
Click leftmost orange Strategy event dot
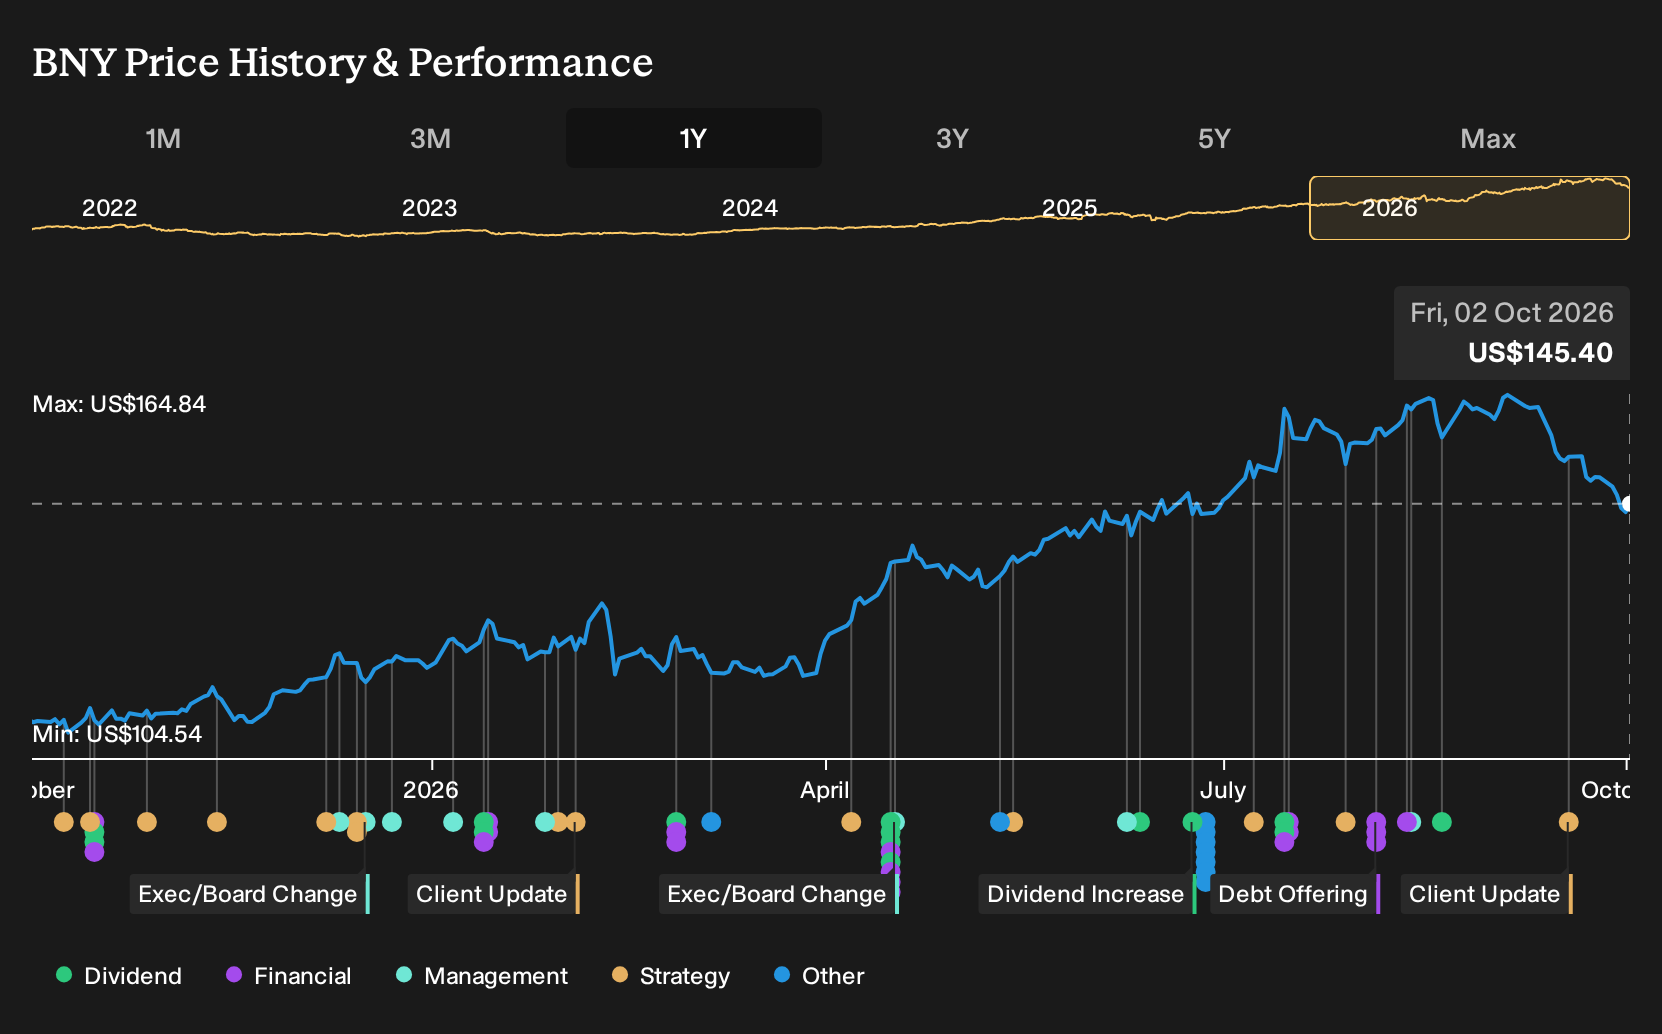(64, 822)
